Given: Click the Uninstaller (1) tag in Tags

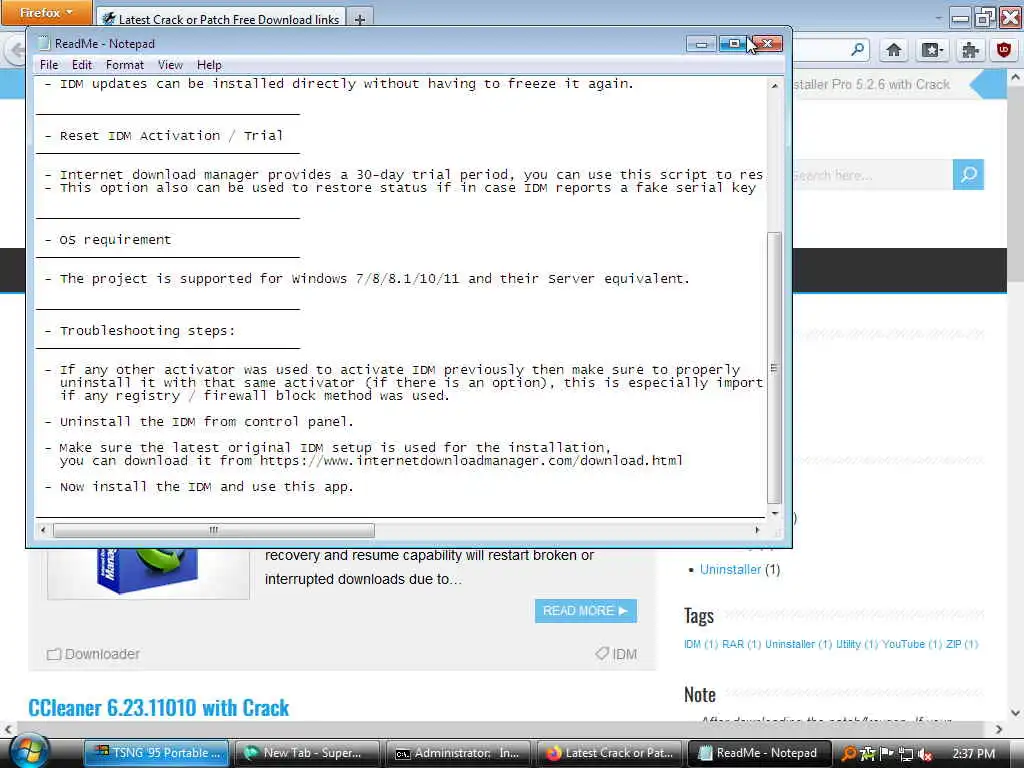Looking at the screenshot, I should [798, 644].
